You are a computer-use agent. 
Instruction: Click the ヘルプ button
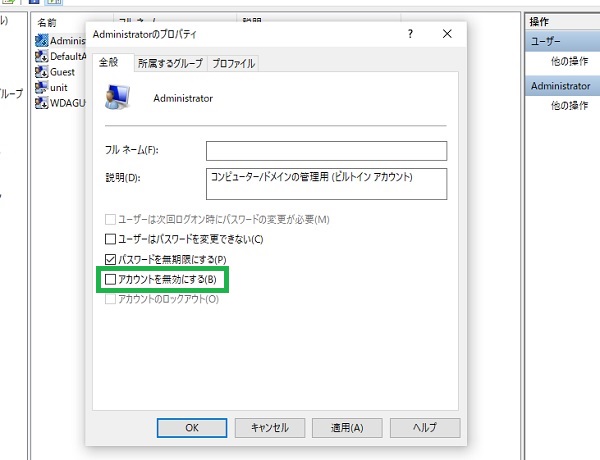(425, 427)
